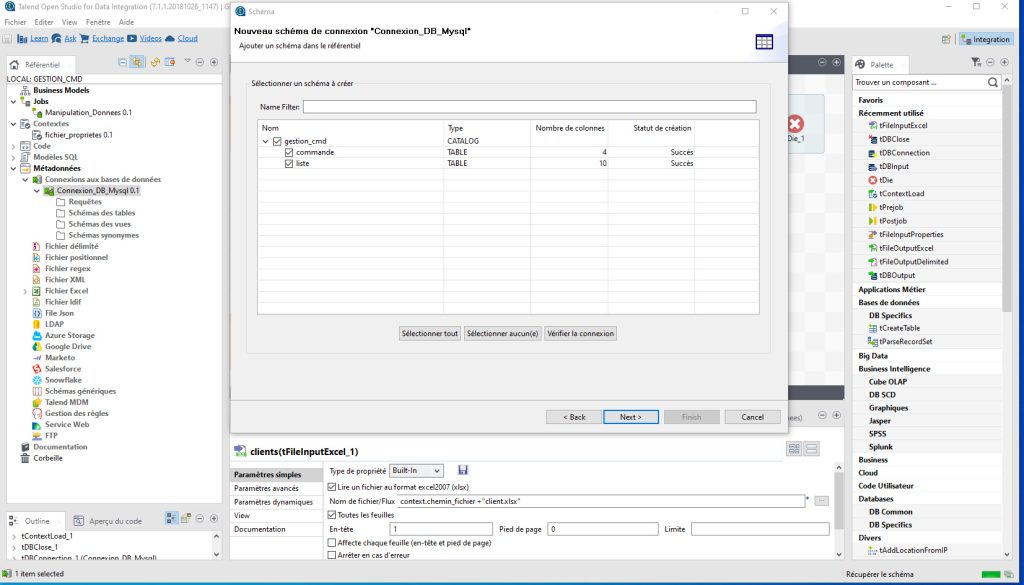Click the palette search magnifier icon

tap(993, 82)
